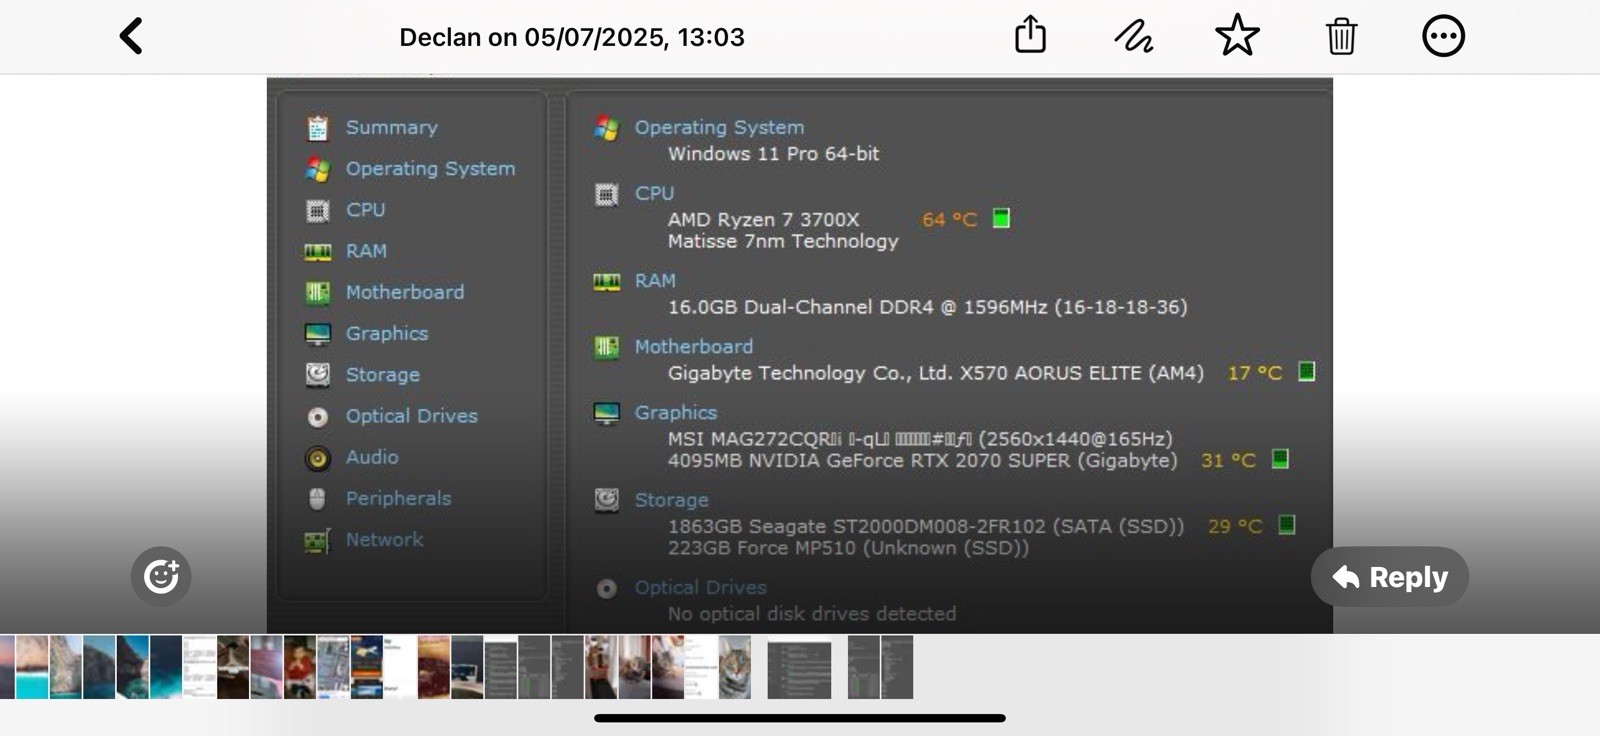Screen dimensions: 1600x736
Task: Click the "MSI MAG272CQR" monitor line
Action: (920, 439)
